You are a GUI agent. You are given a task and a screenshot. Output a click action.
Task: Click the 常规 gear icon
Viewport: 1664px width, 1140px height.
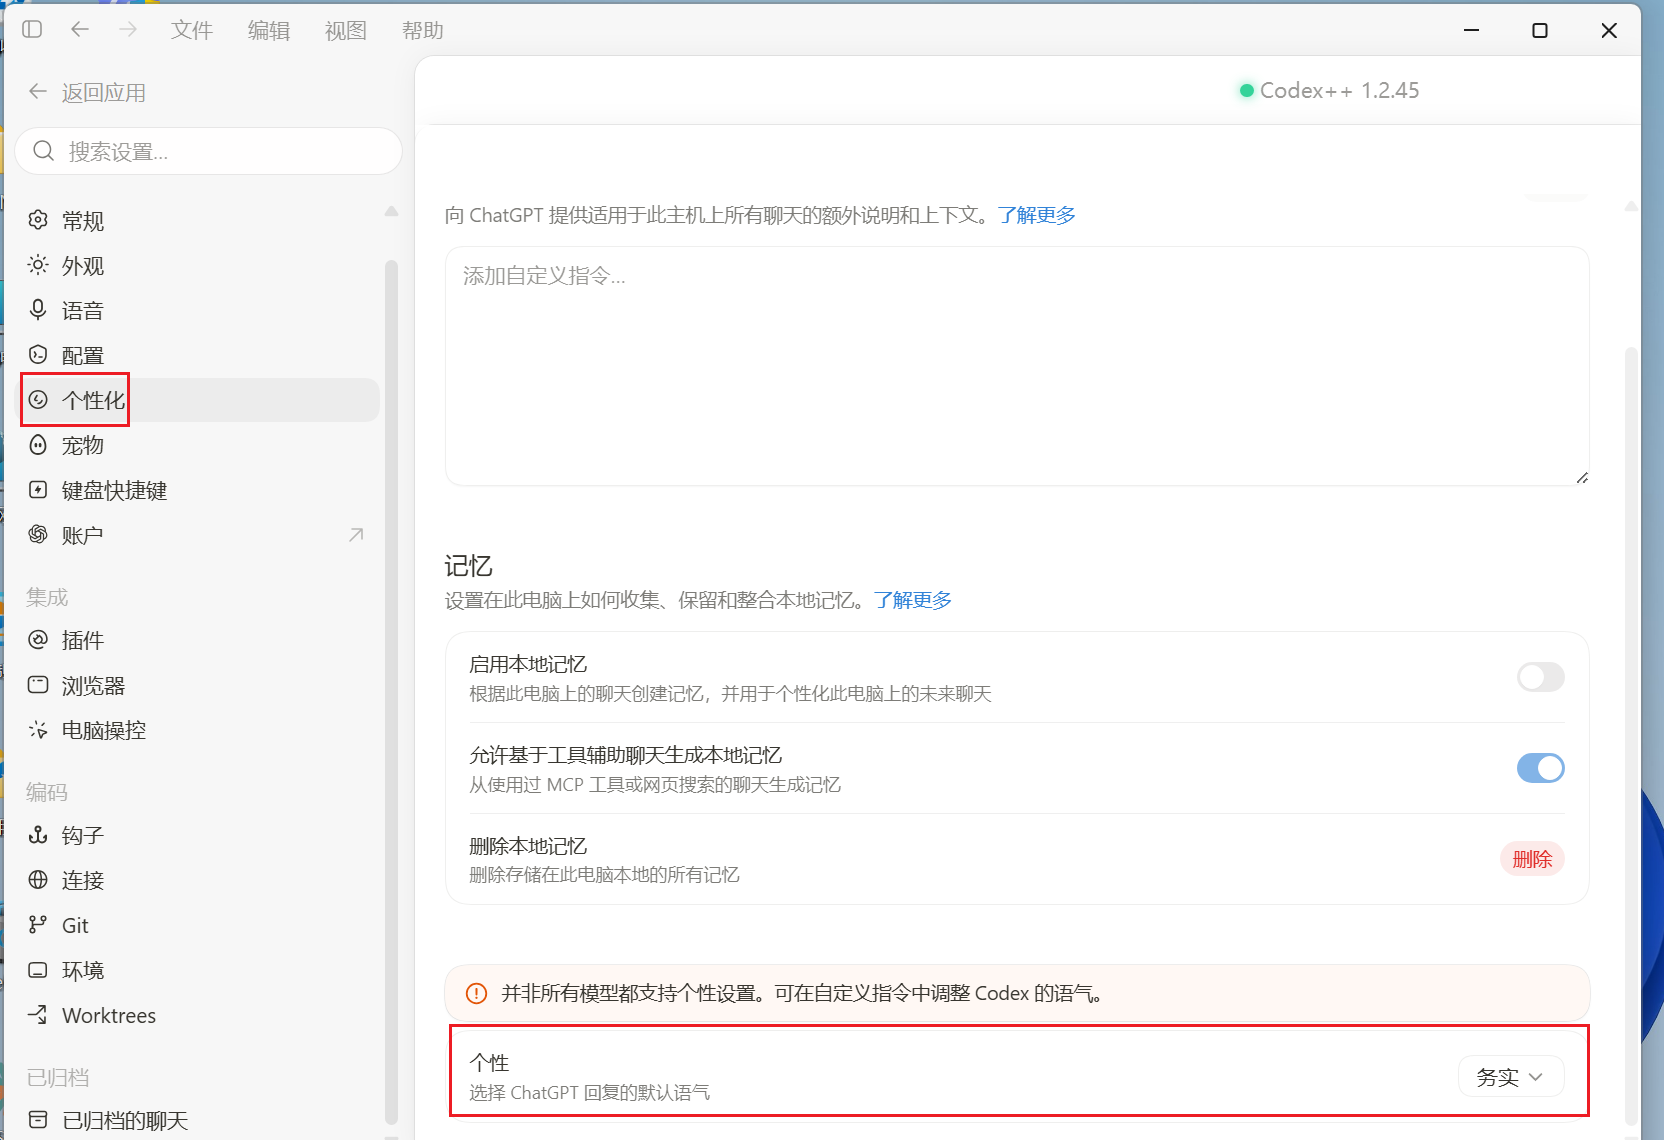pos(38,220)
